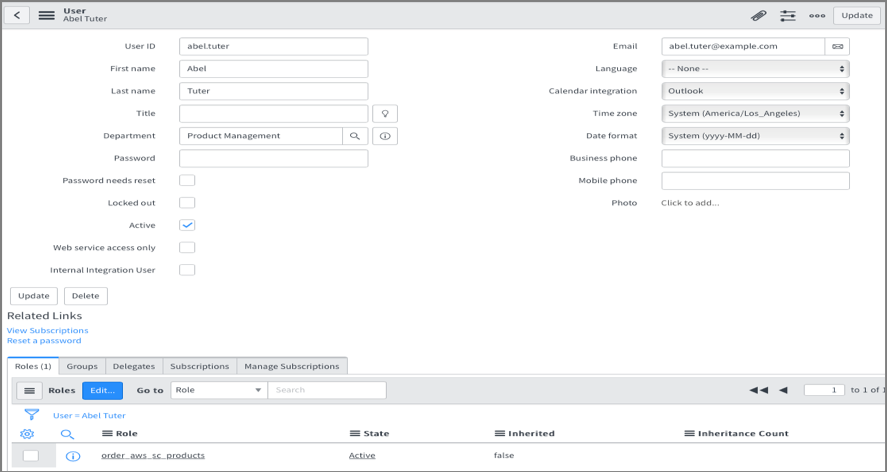887x472 pixels.
Task: Check Password needs reset box
Action: [187, 181]
